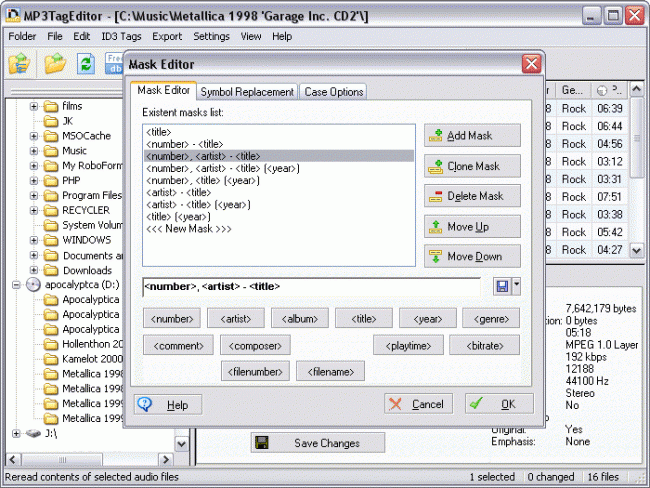Image resolution: width=650 pixels, height=488 pixels.
Task: Select '<number>, <title> (<year>)' mask entry
Action: coord(279,180)
